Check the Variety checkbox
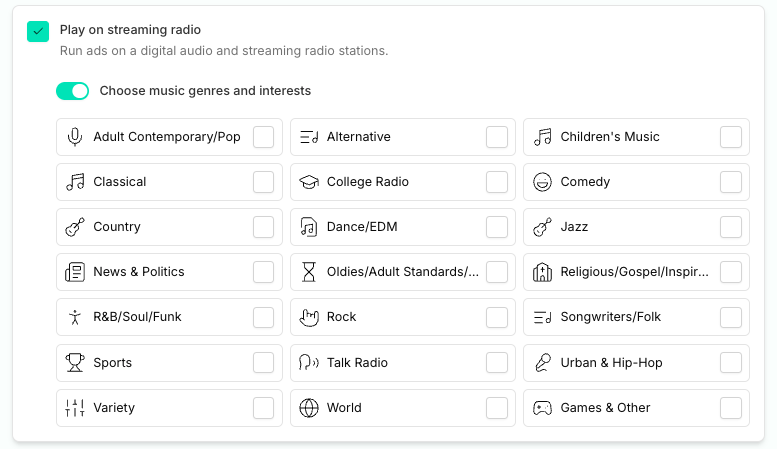Image resolution: width=777 pixels, height=449 pixels. point(264,408)
